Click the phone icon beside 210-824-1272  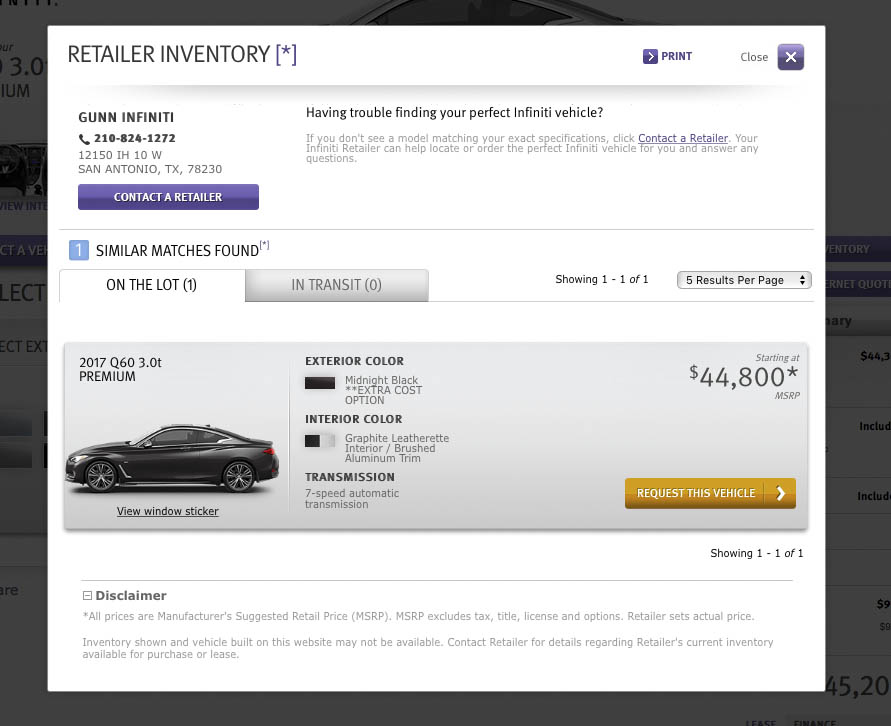coord(84,139)
